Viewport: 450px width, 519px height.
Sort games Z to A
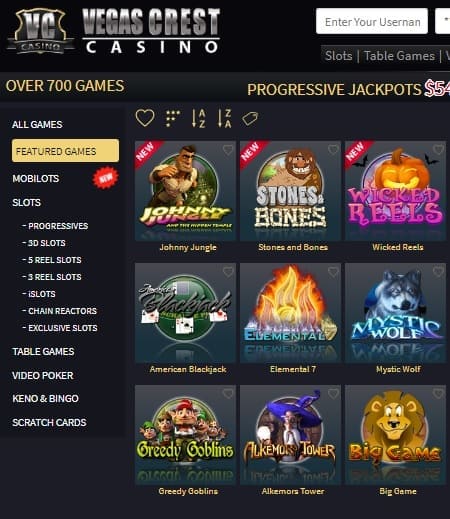pos(224,118)
